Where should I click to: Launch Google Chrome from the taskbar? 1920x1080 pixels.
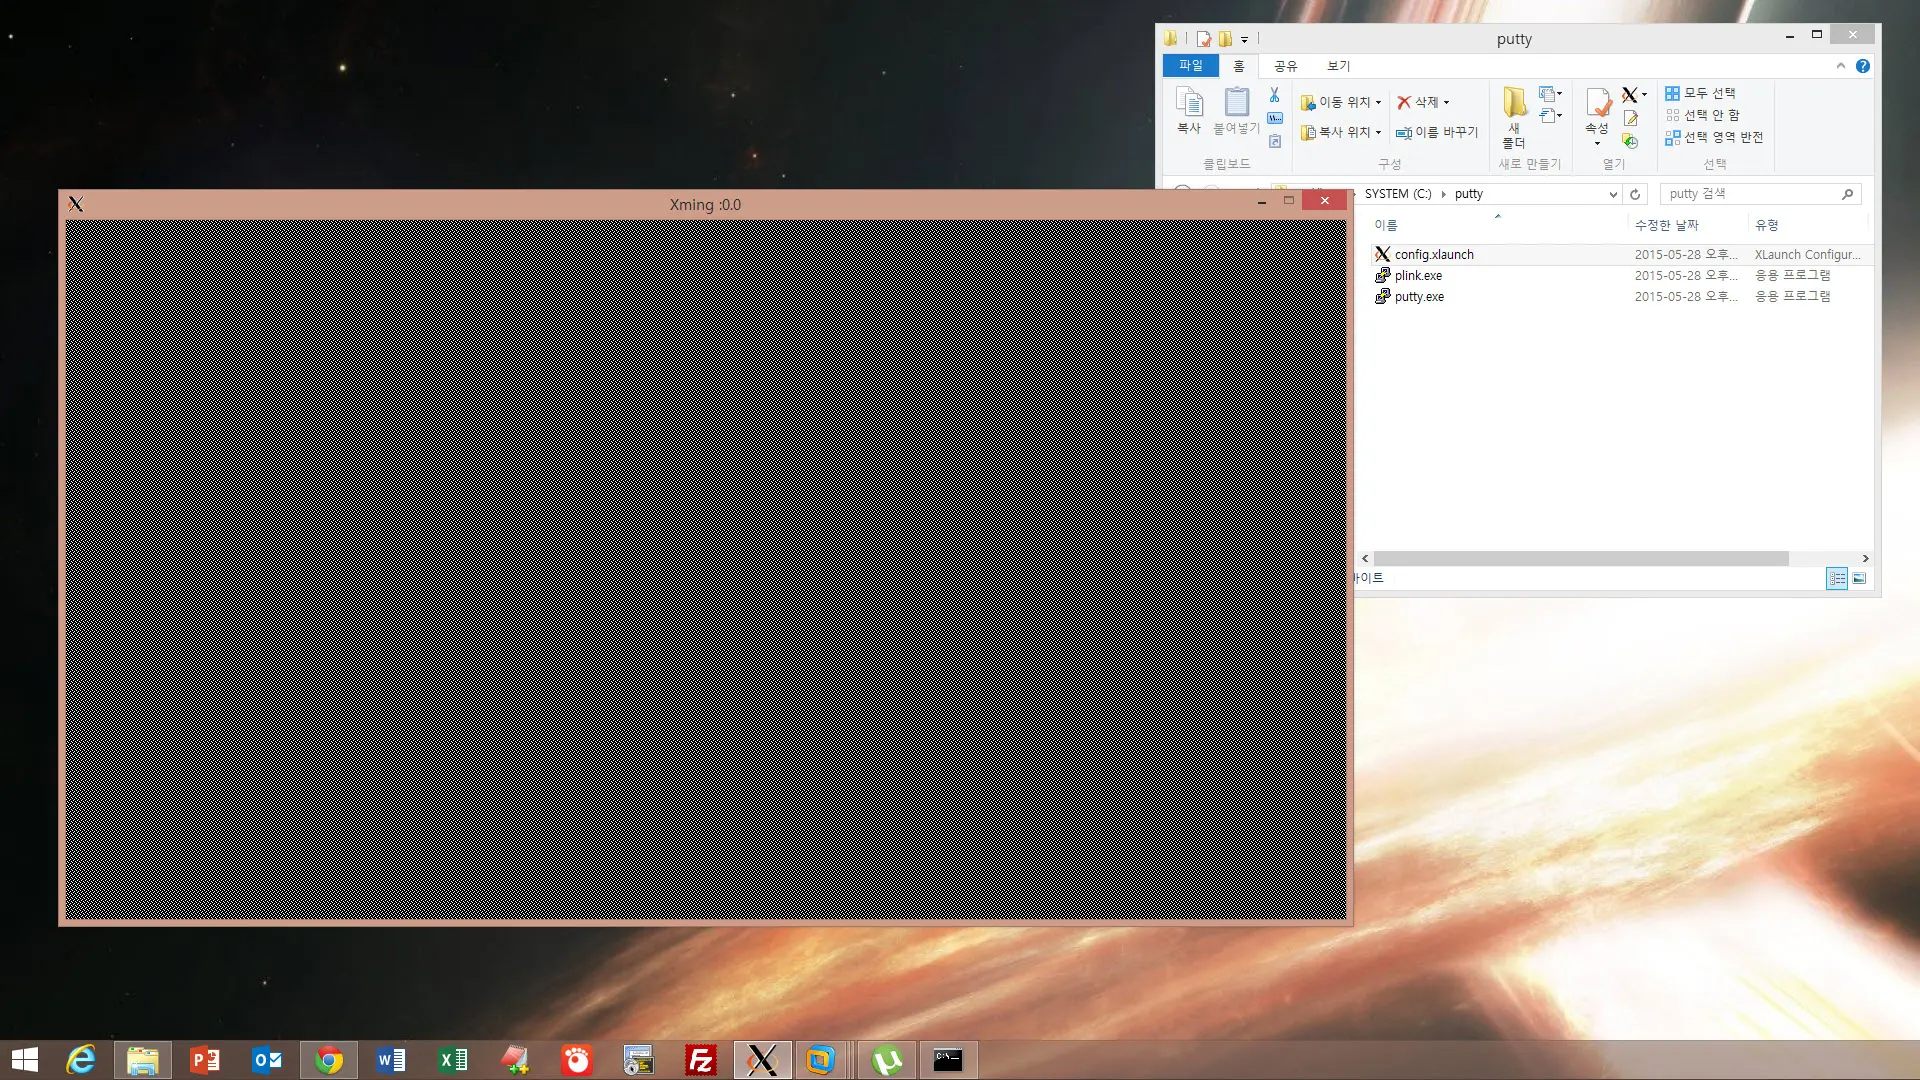point(329,1060)
